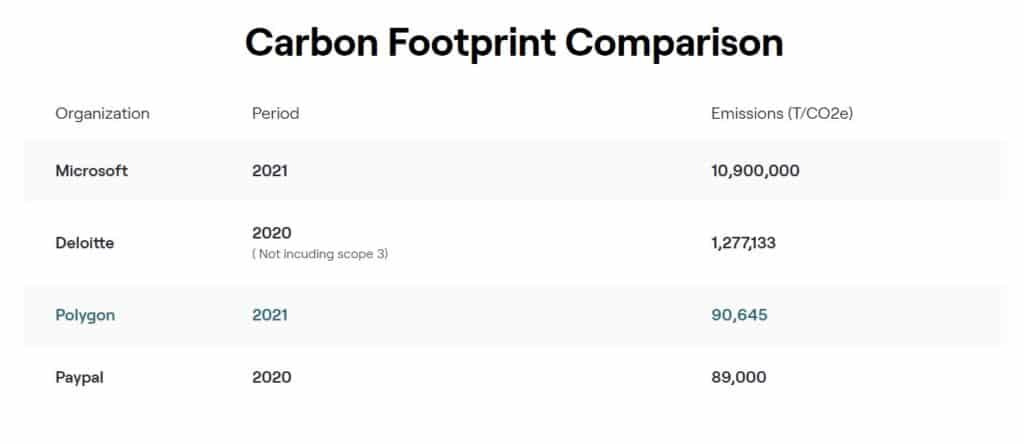Screen dimensions: 1024x445
Task: Click Microsoft's 10,900,000 emissions value
Action: [x=755, y=171]
